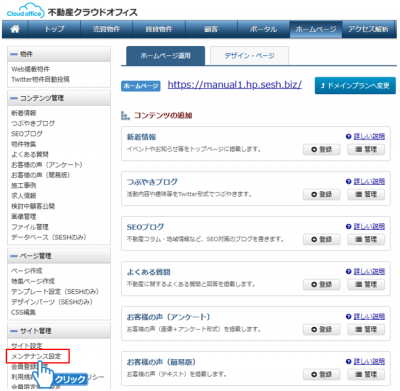Switch to ホームページ運用 tab
This screenshot has height=391, width=400.
pyautogui.click(x=165, y=56)
